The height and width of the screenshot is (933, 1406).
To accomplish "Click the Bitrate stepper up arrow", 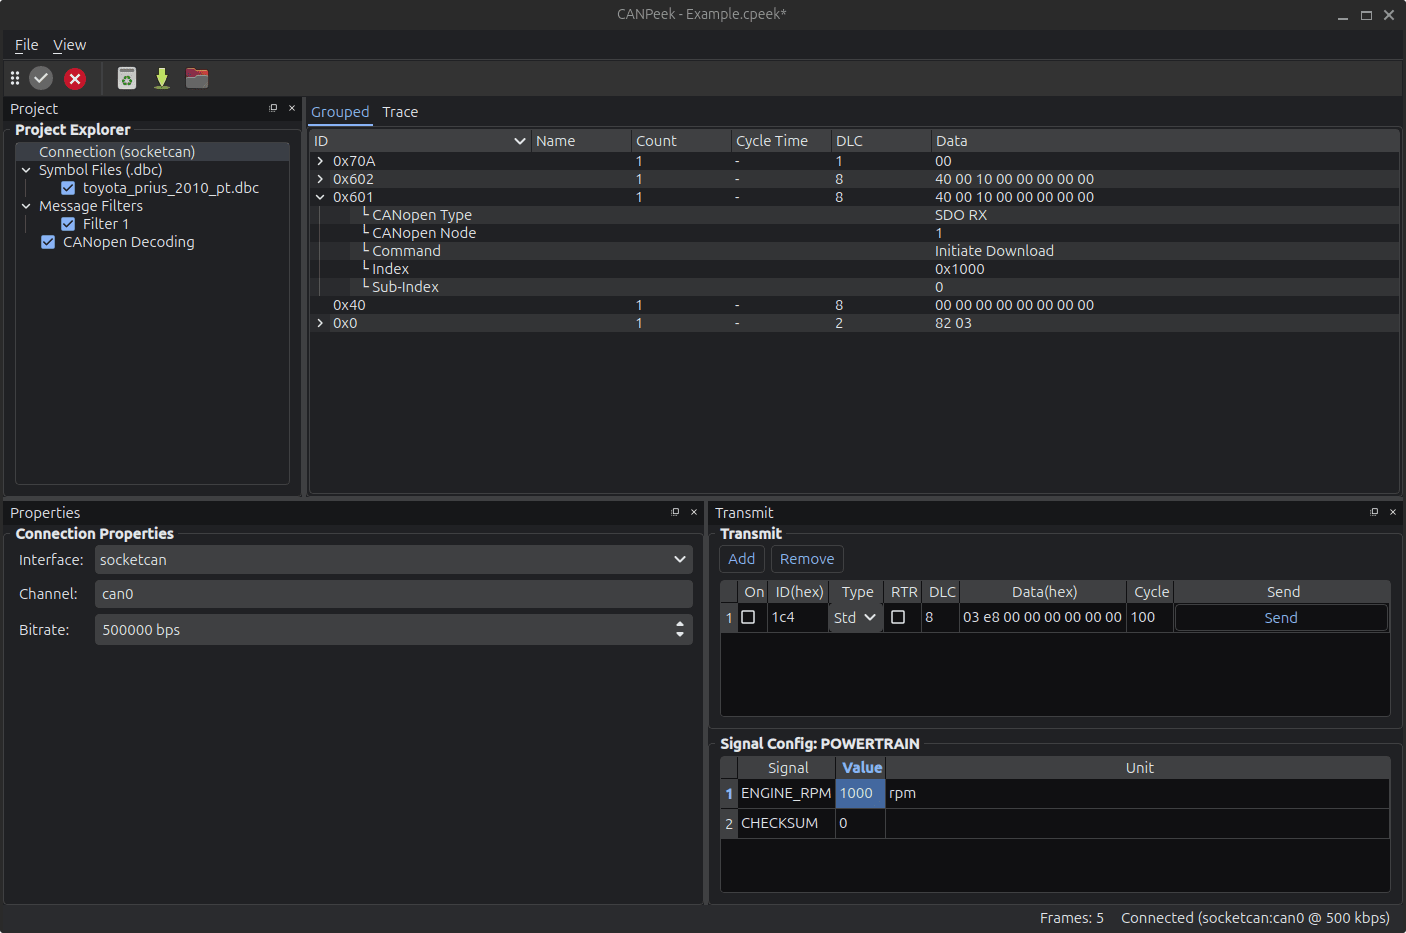I will 680,624.
